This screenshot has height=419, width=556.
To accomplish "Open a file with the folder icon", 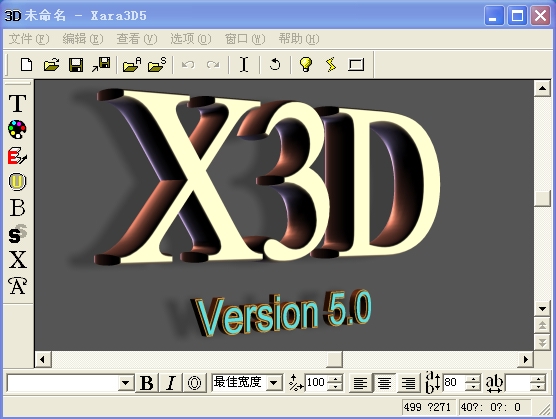I will point(52,65).
